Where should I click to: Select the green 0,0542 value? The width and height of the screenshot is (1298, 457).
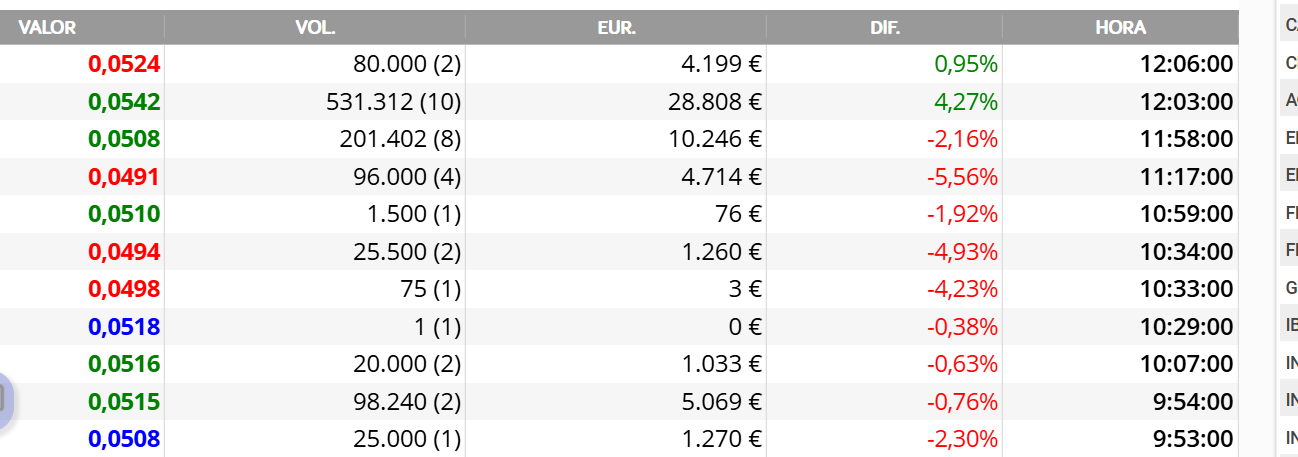(x=124, y=102)
